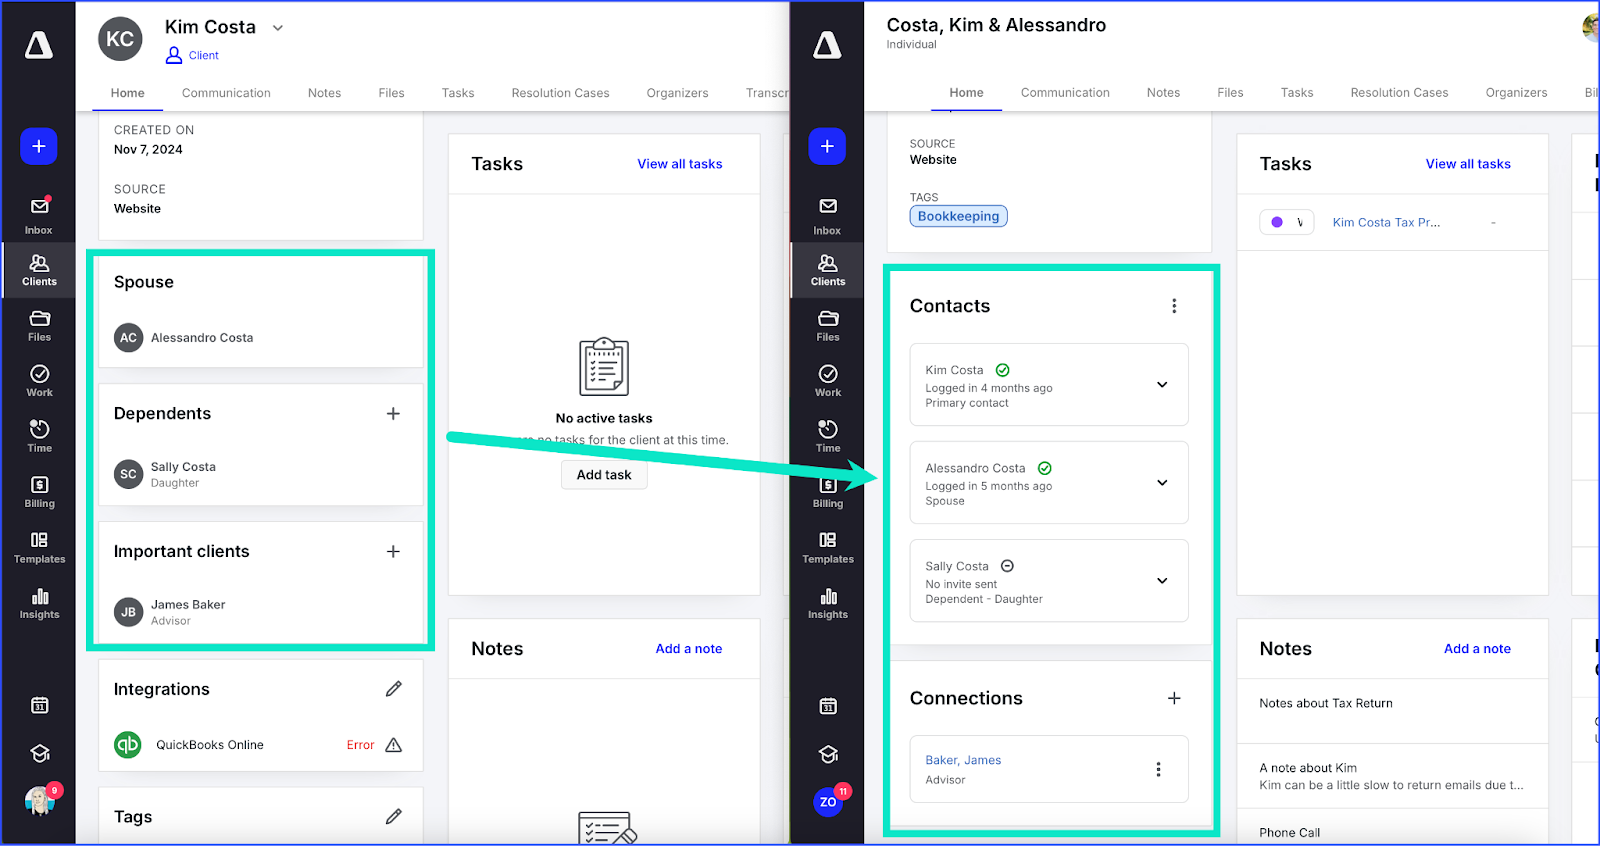Open the Work section in left sidebar
This screenshot has width=1600, height=846.
click(x=39, y=380)
